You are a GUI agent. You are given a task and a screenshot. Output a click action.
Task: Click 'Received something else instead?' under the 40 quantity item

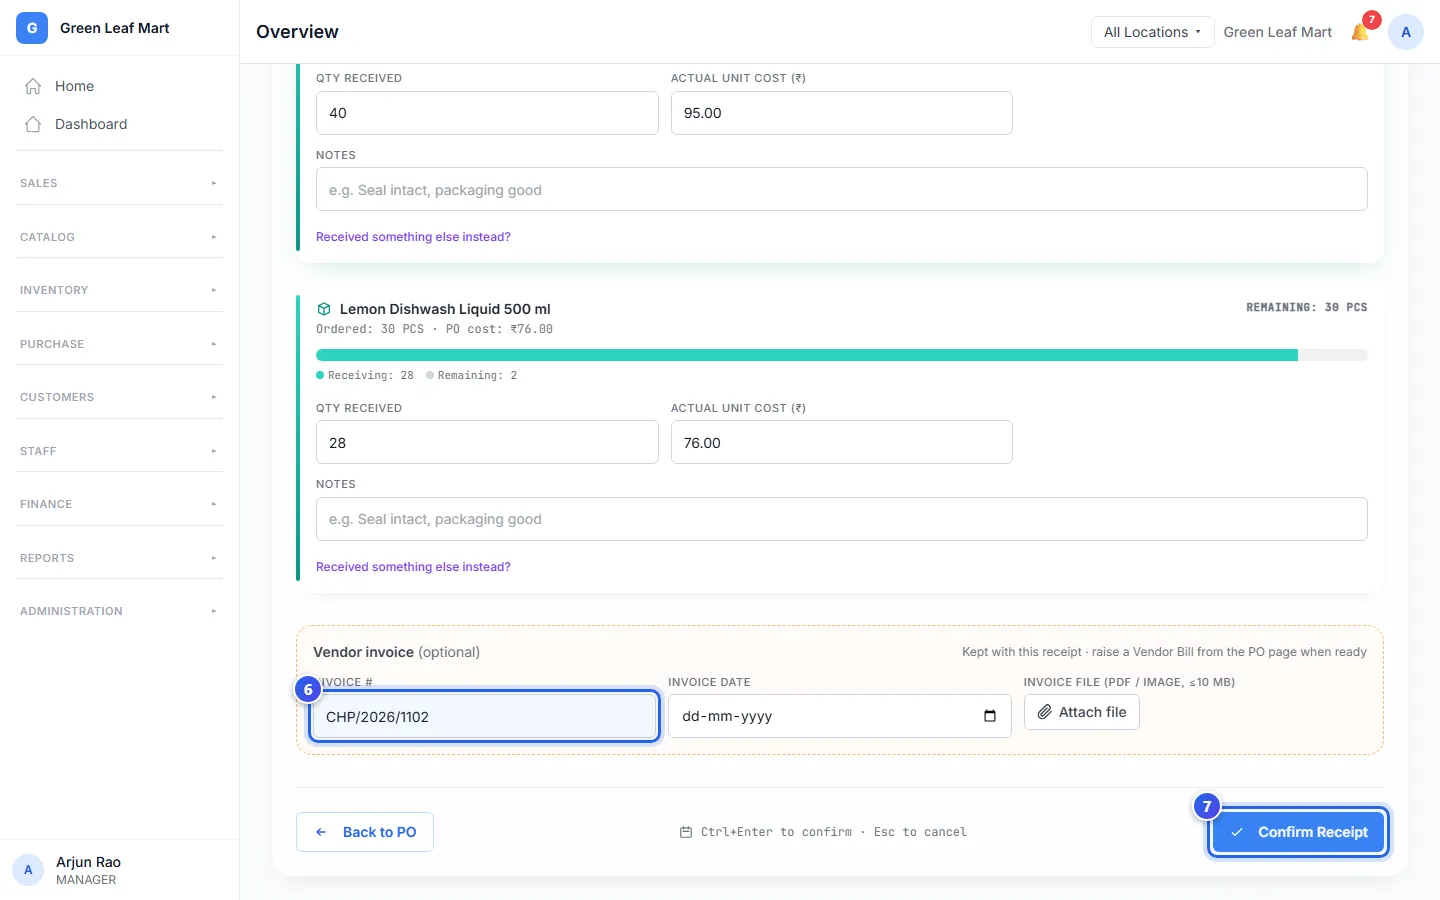(x=413, y=237)
